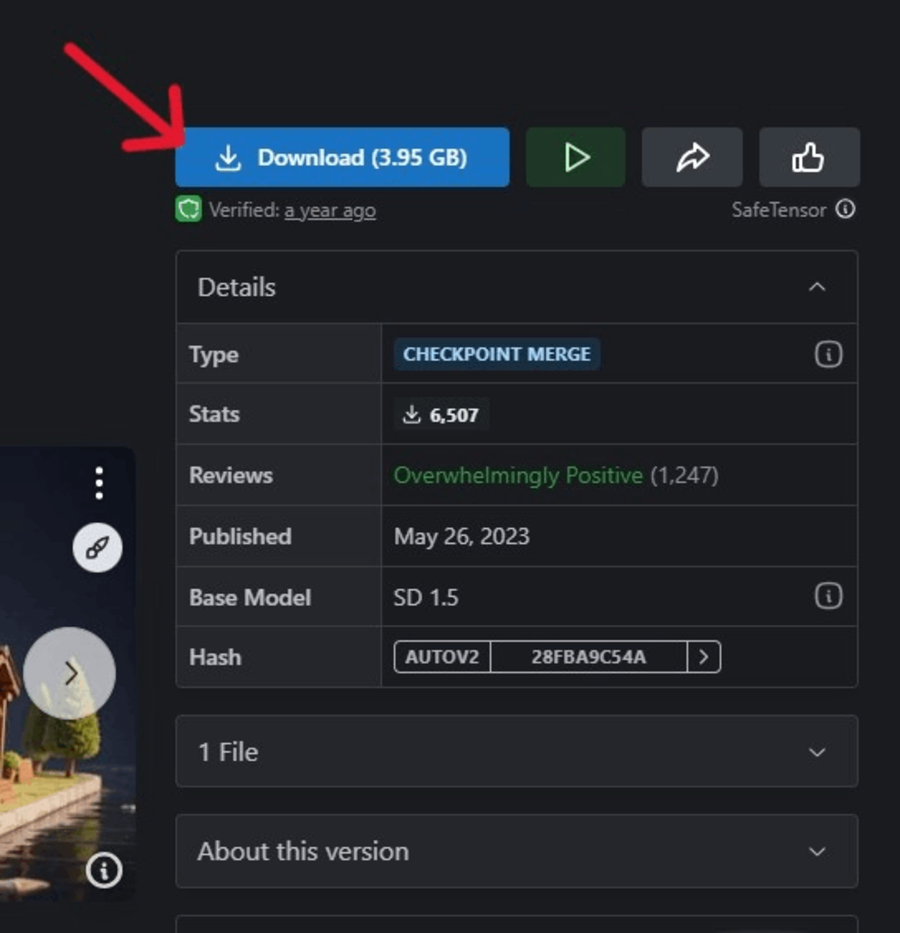The height and width of the screenshot is (933, 900).
Task: Click the SafeTensor info icon
Action: click(x=845, y=209)
